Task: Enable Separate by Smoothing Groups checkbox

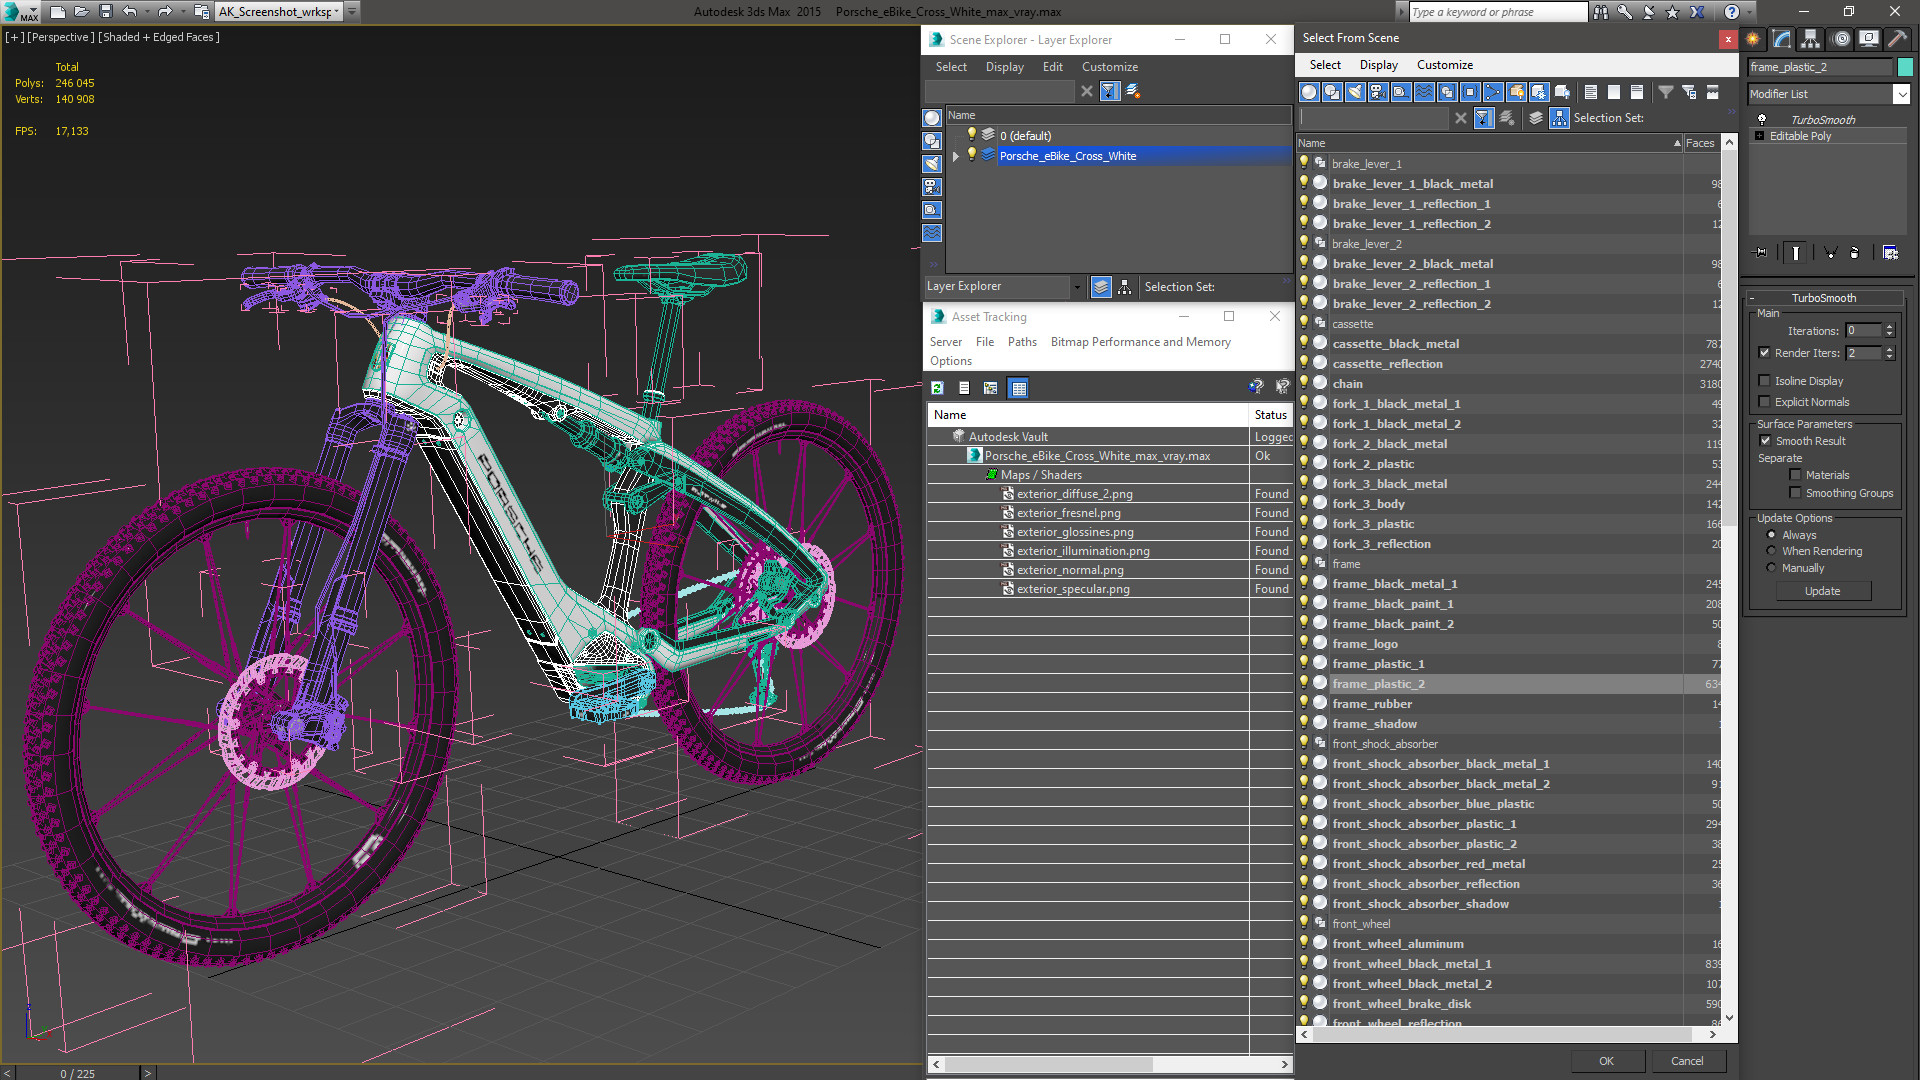Action: 1796,493
